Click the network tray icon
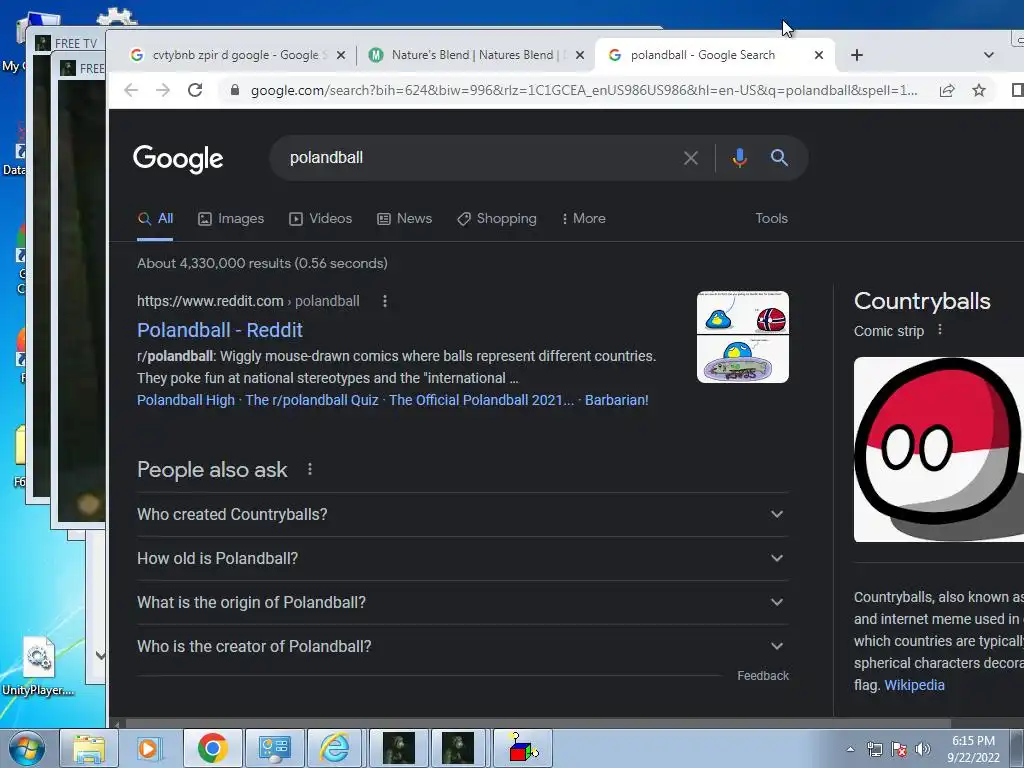This screenshot has height=768, width=1024. click(x=874, y=749)
